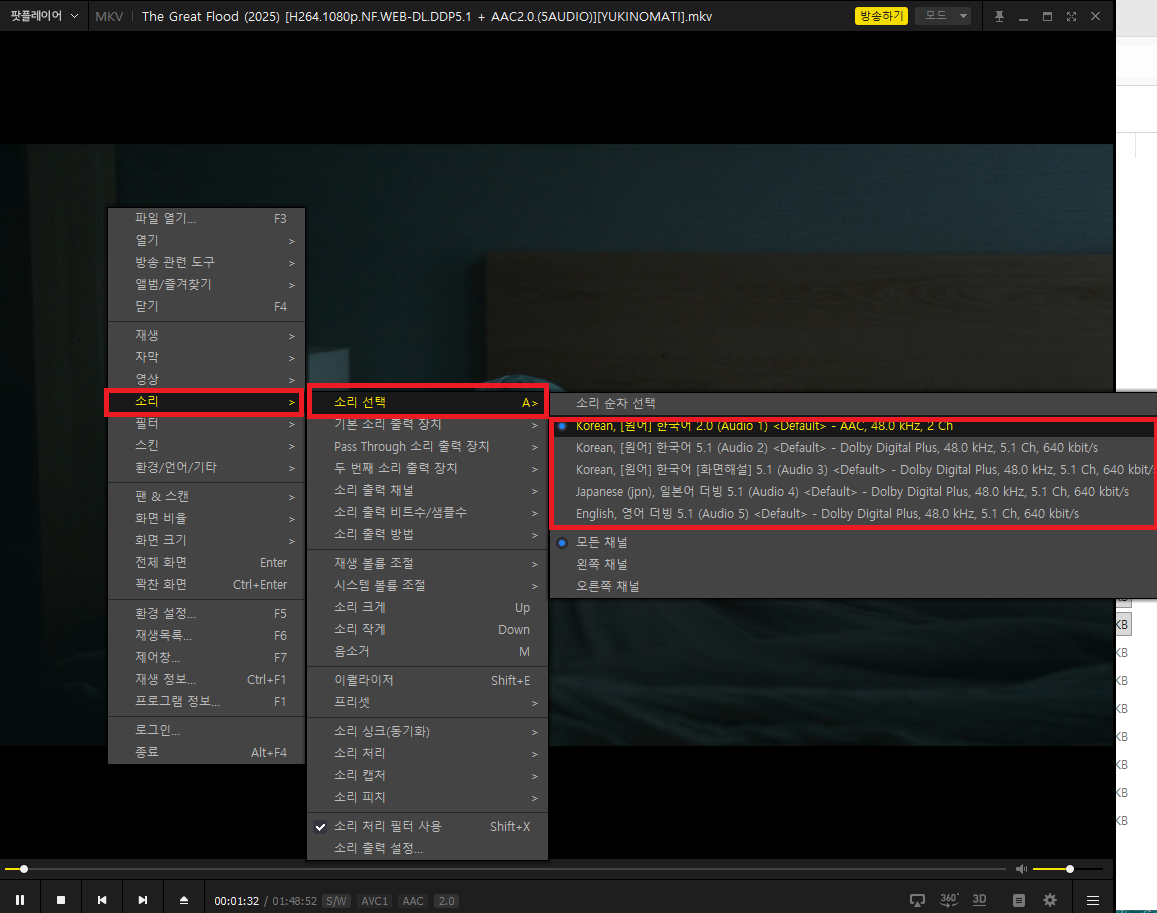Image resolution: width=1157 pixels, height=913 pixels.
Task: Open the playlist hamburger icon
Action: point(1093,900)
